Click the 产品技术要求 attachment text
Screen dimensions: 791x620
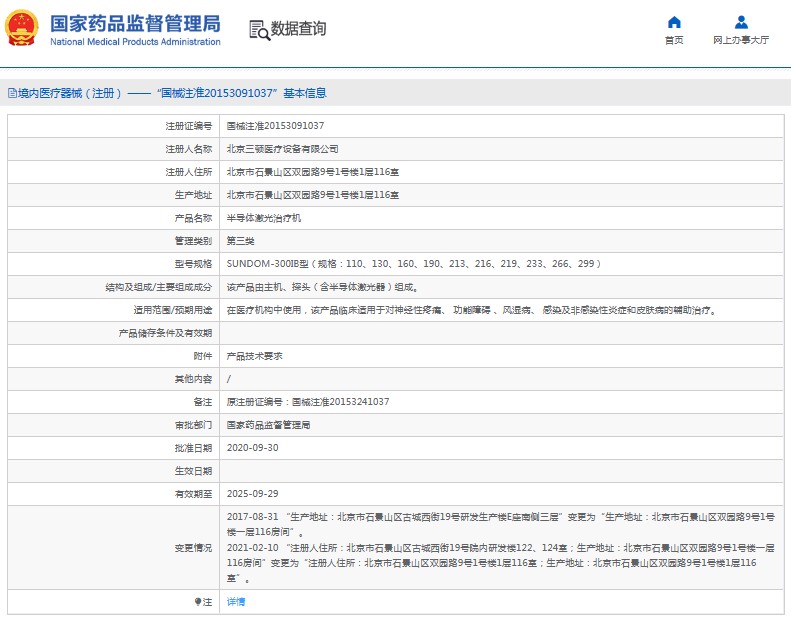pos(254,356)
